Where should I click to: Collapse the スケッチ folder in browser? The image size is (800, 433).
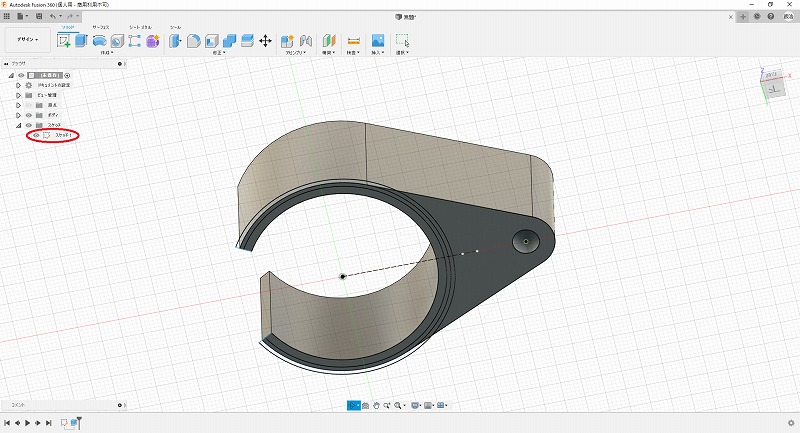pos(18,125)
